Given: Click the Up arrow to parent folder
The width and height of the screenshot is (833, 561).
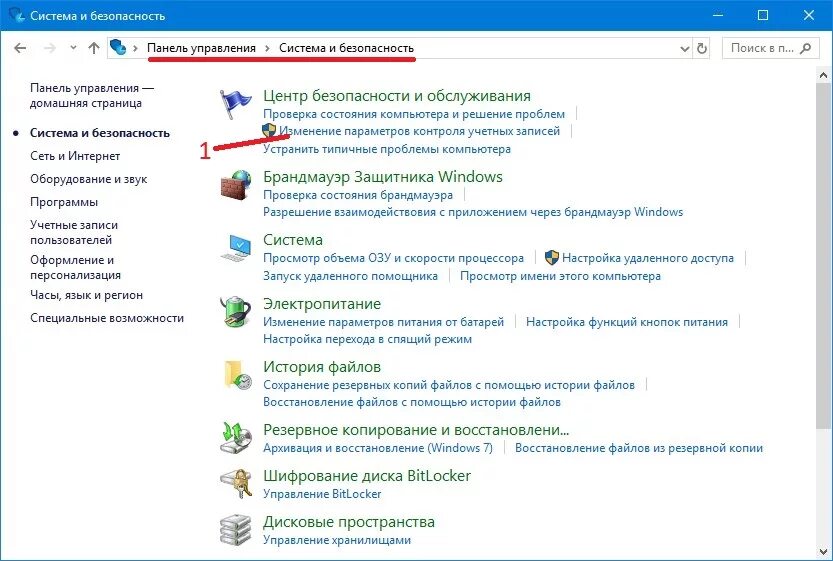Looking at the screenshot, I should [94, 48].
